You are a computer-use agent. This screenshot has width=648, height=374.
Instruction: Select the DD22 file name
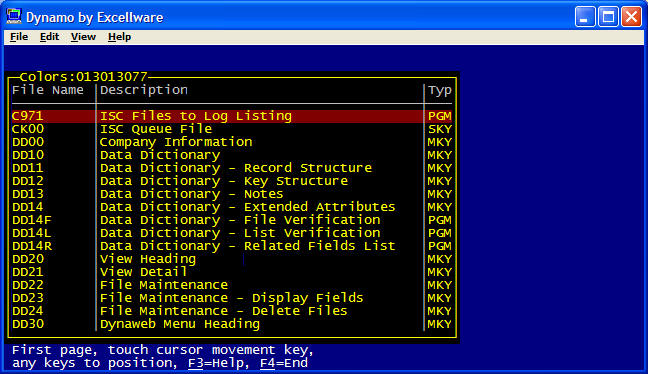coord(28,285)
